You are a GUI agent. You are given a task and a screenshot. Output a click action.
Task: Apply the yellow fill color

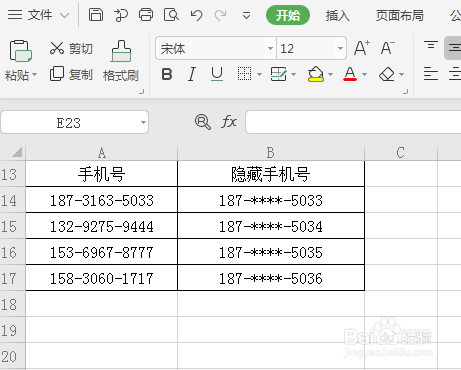point(316,74)
